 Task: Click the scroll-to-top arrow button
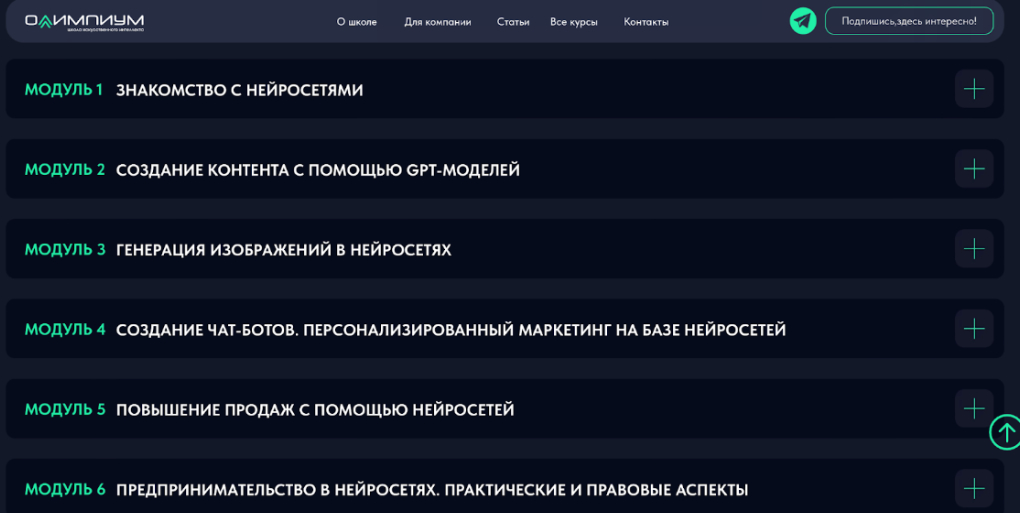pyautogui.click(x=1005, y=432)
